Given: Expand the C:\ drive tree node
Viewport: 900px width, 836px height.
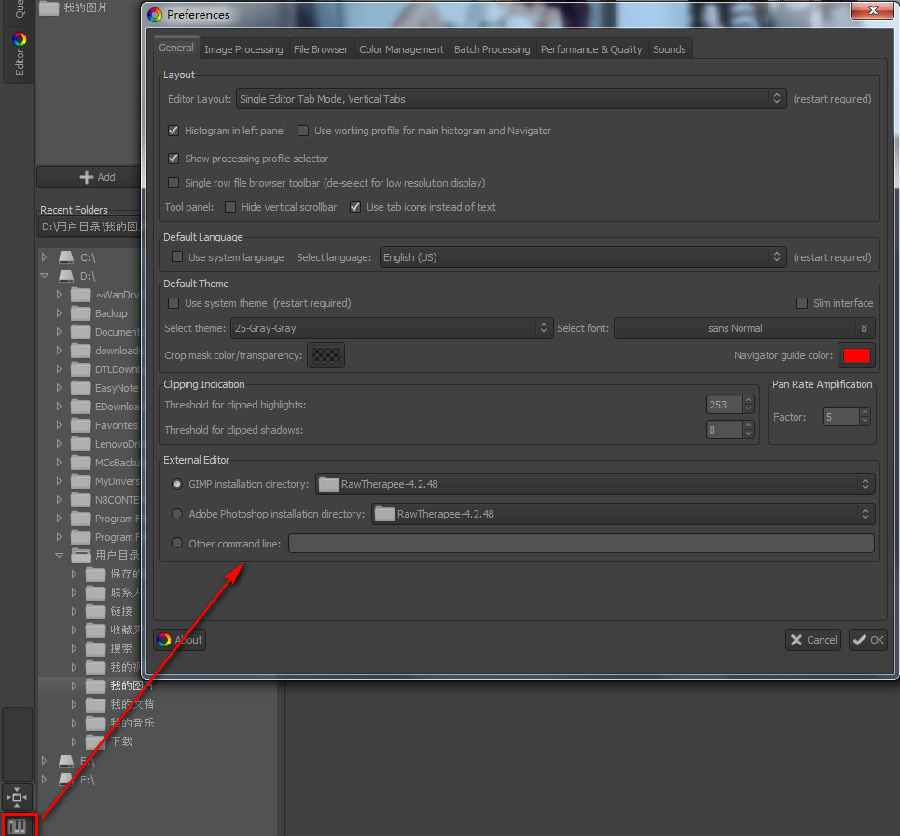Looking at the screenshot, I should pos(45,257).
